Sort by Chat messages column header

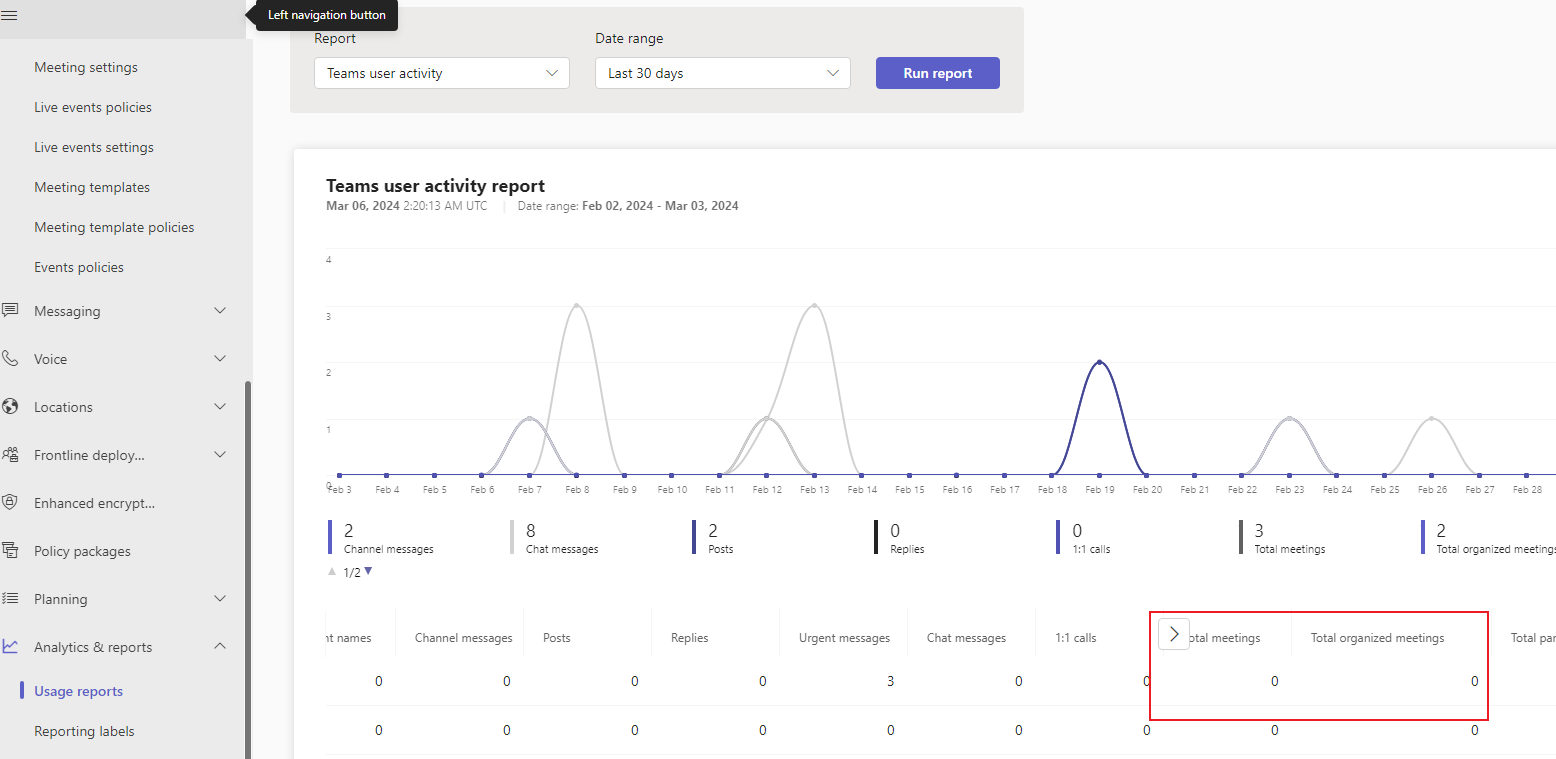point(966,638)
